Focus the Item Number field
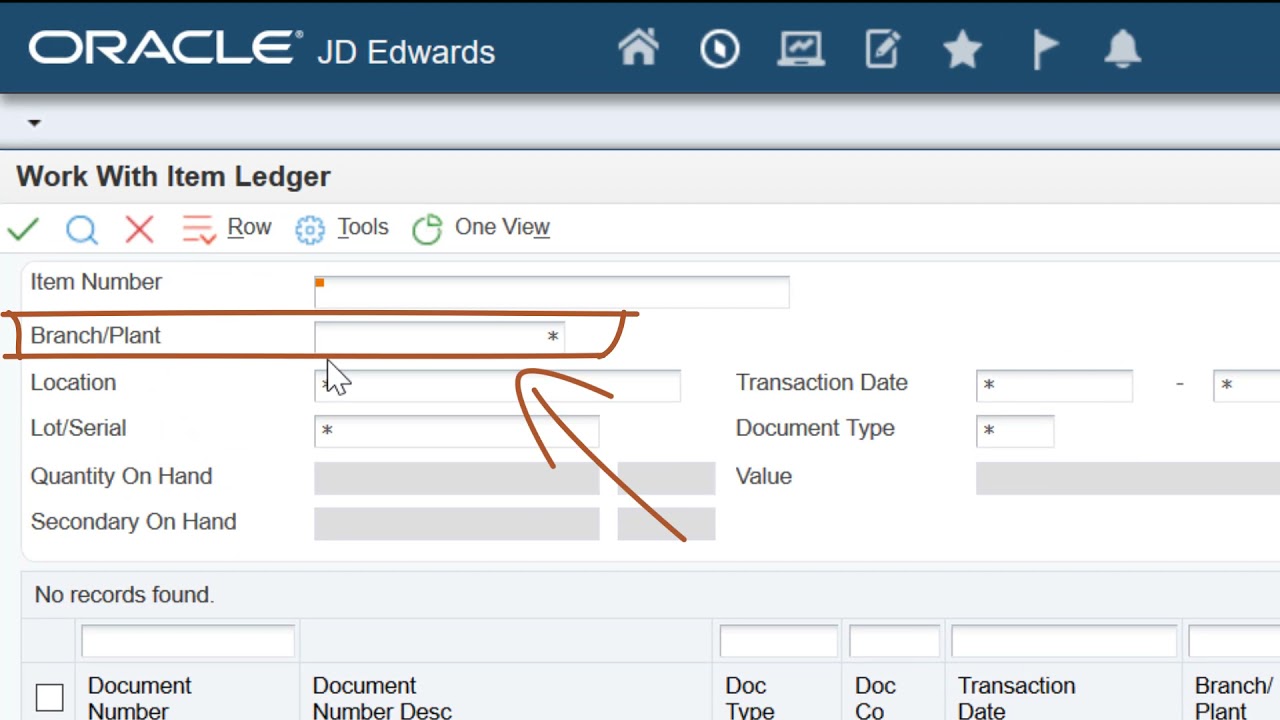Screen dimensions: 1280x720 [x=552, y=291]
